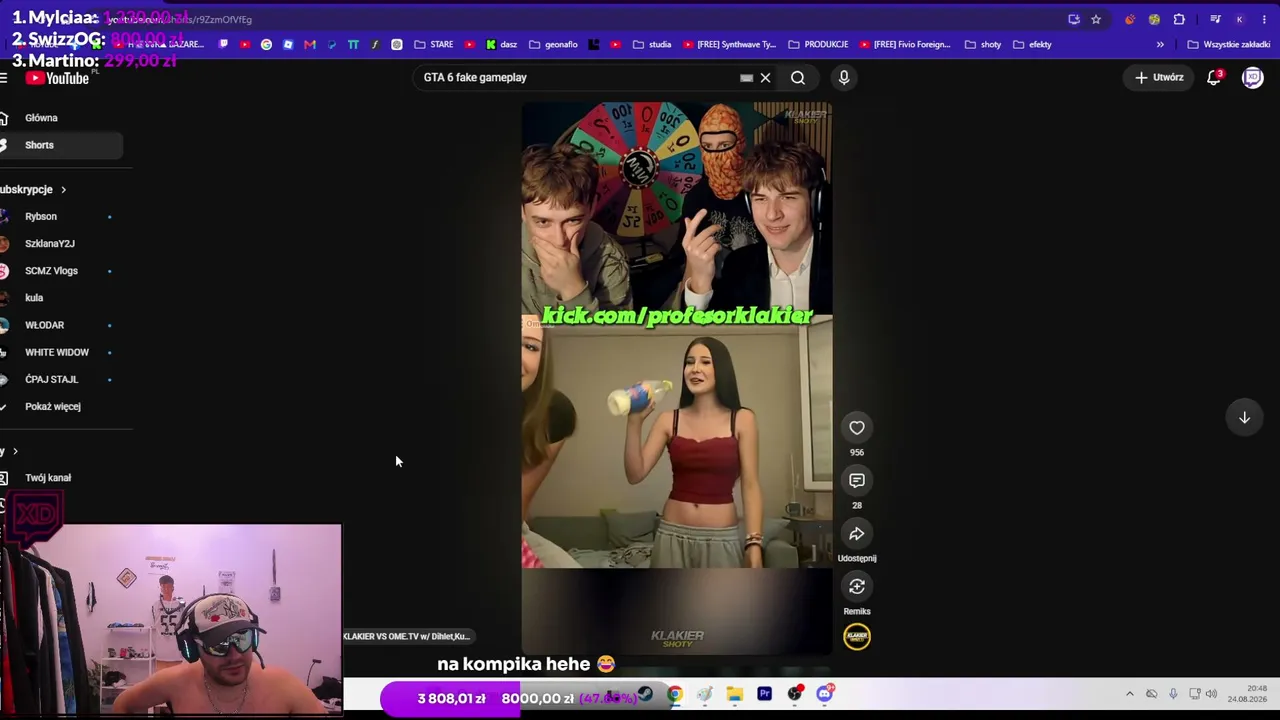The height and width of the screenshot is (720, 1280).
Task: Go to next Short with down arrow
Action: [1245, 418]
